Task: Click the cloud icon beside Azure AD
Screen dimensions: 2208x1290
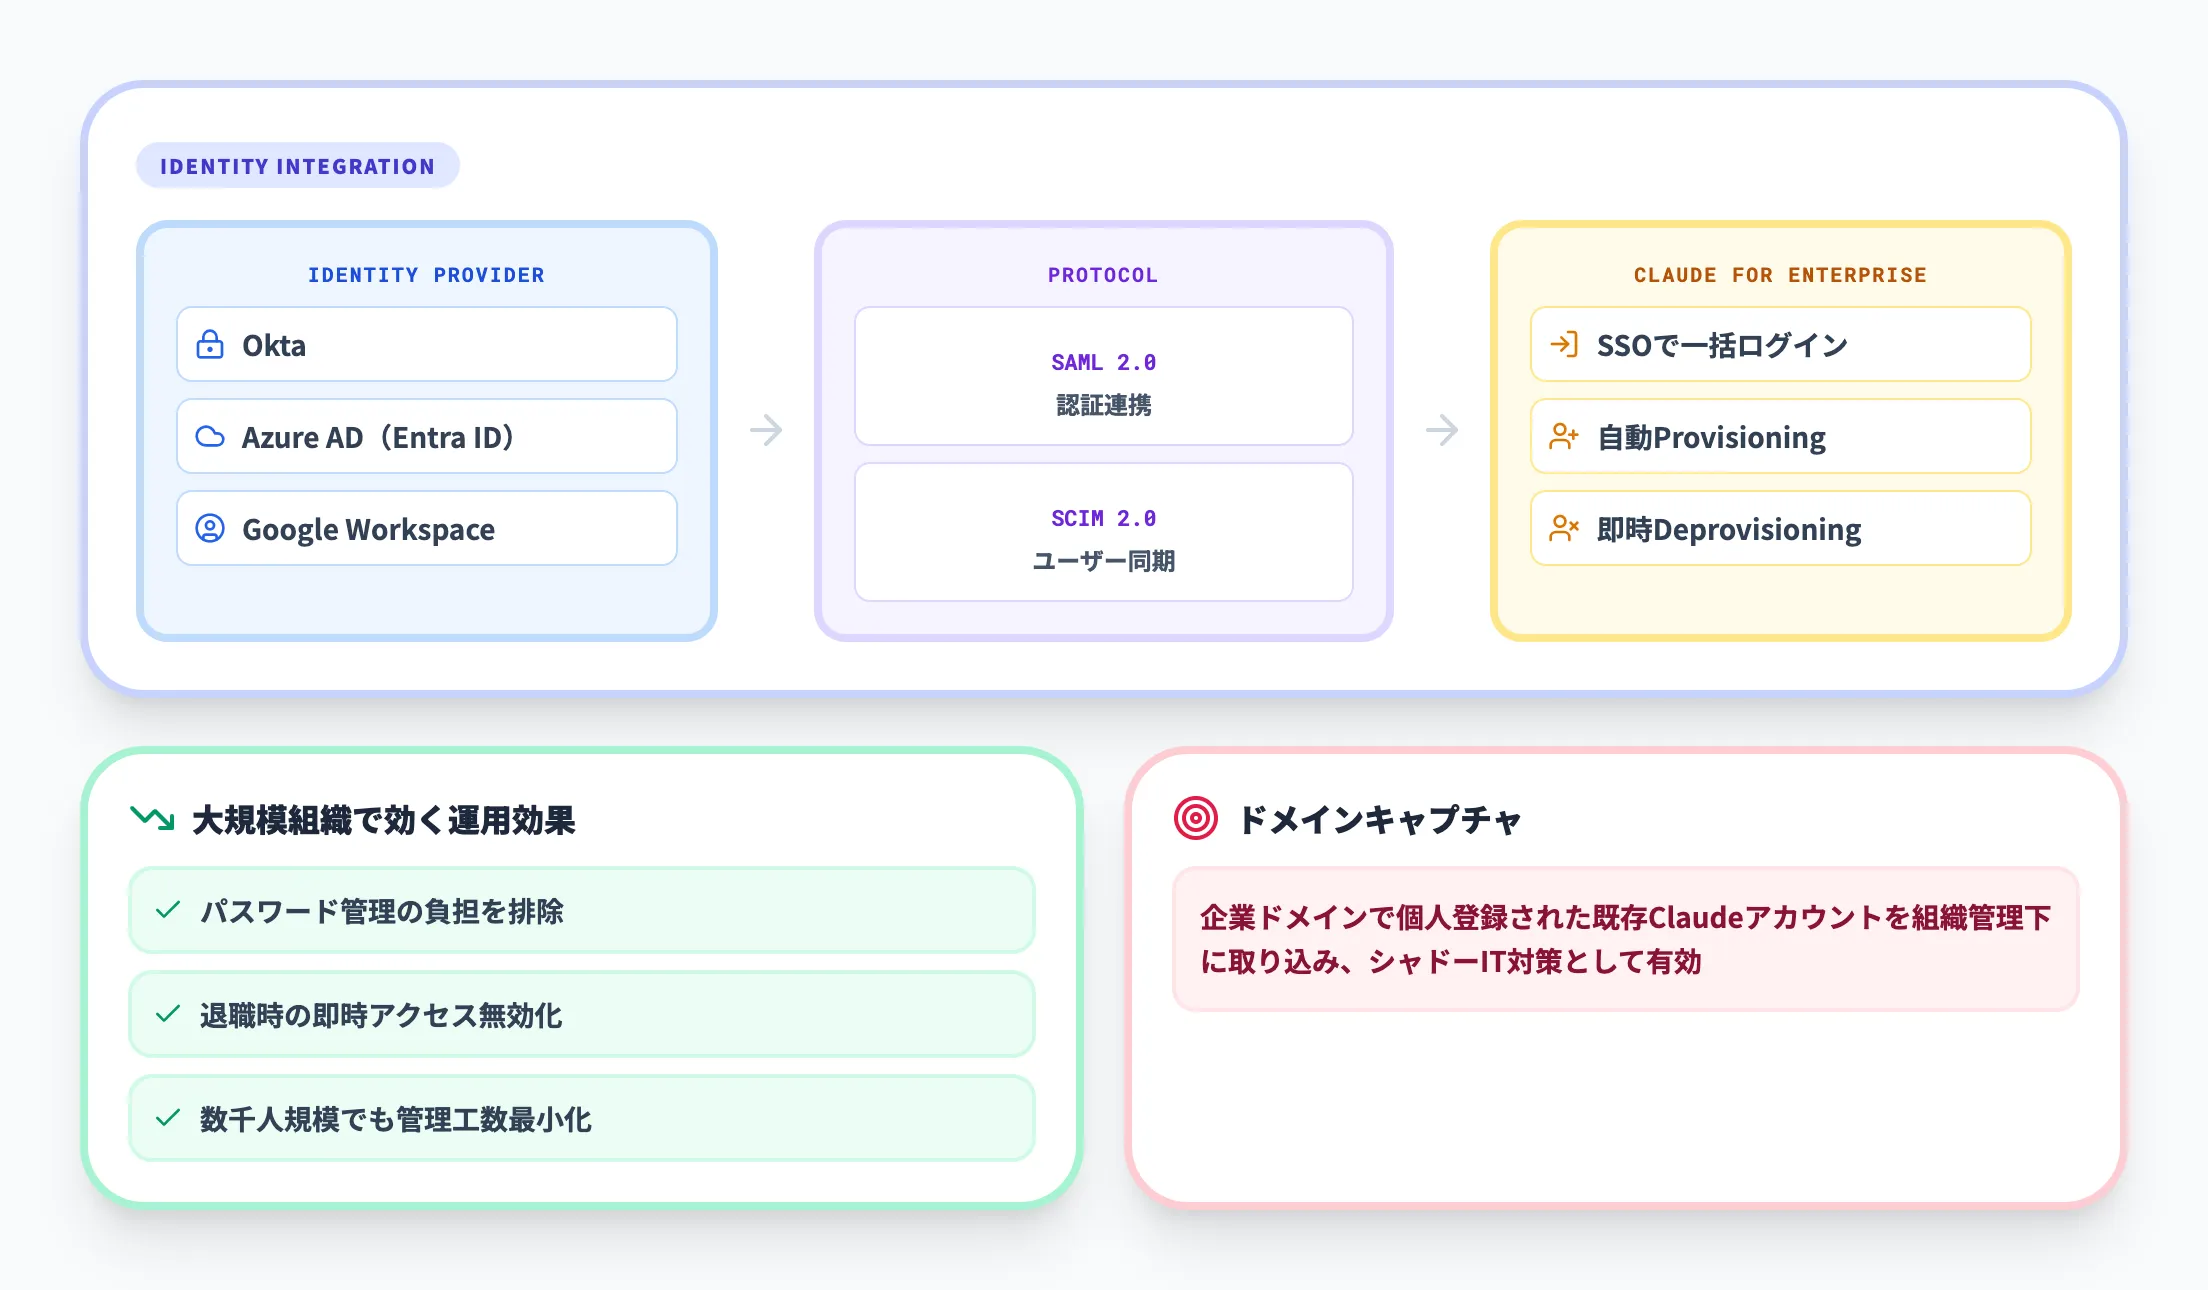Action: coord(210,436)
